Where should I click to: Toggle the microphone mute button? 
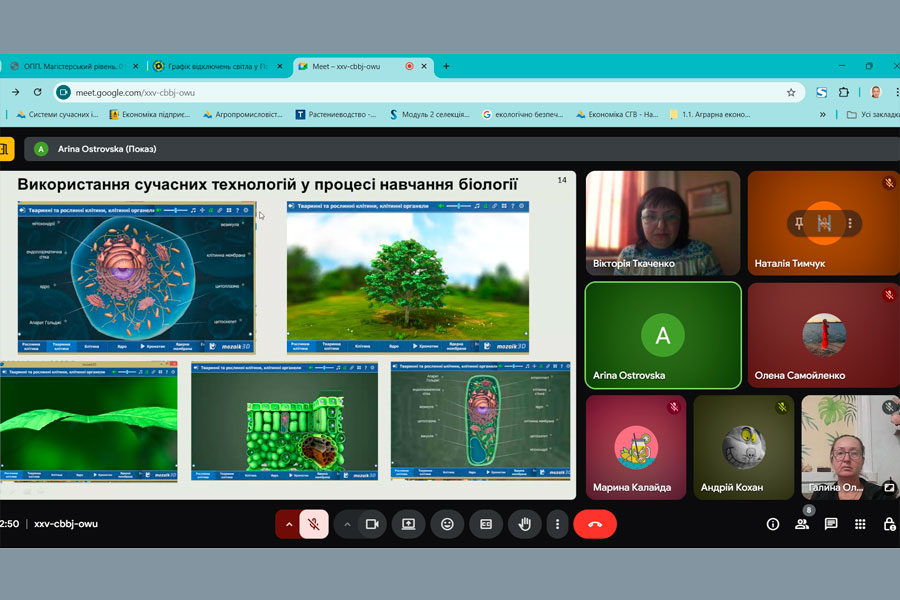coord(314,524)
